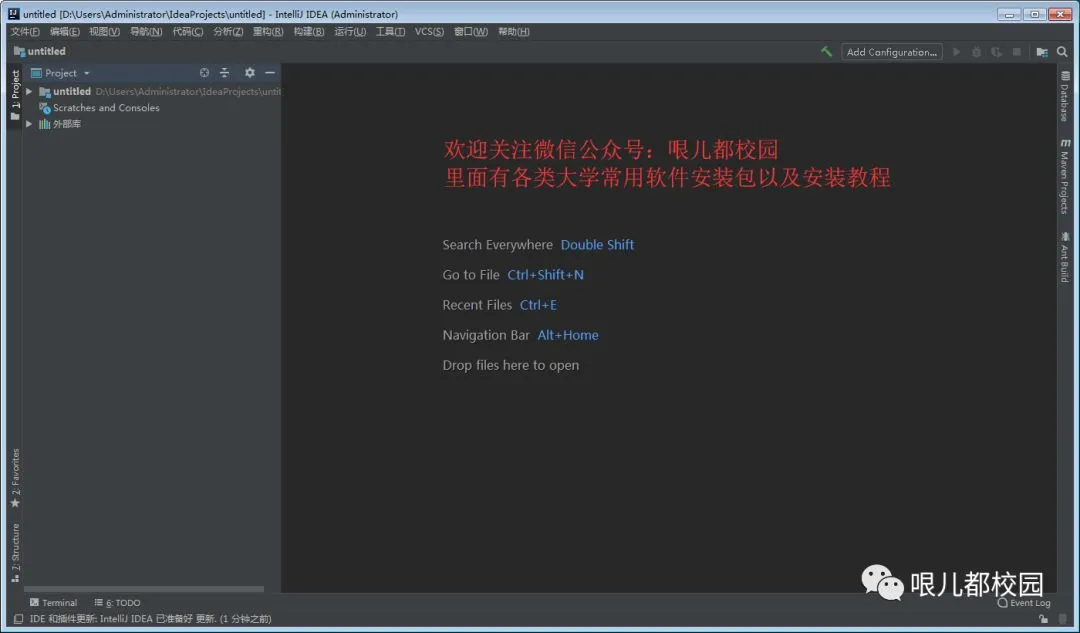Click the Debug bug icon in toolbar
Viewport: 1080px width, 633px height.
(x=976, y=52)
